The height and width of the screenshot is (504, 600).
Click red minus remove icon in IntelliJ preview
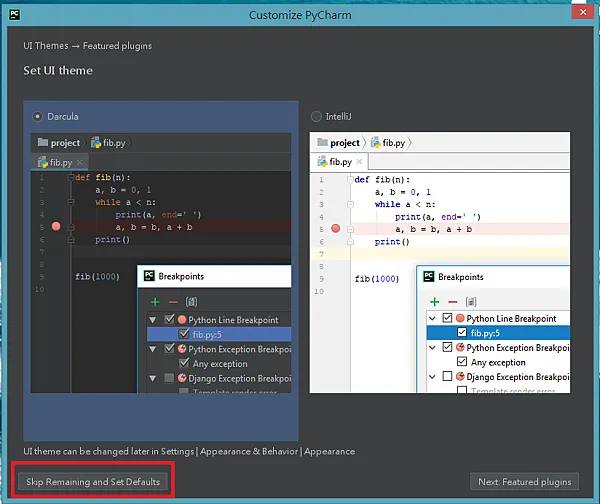pos(453,302)
